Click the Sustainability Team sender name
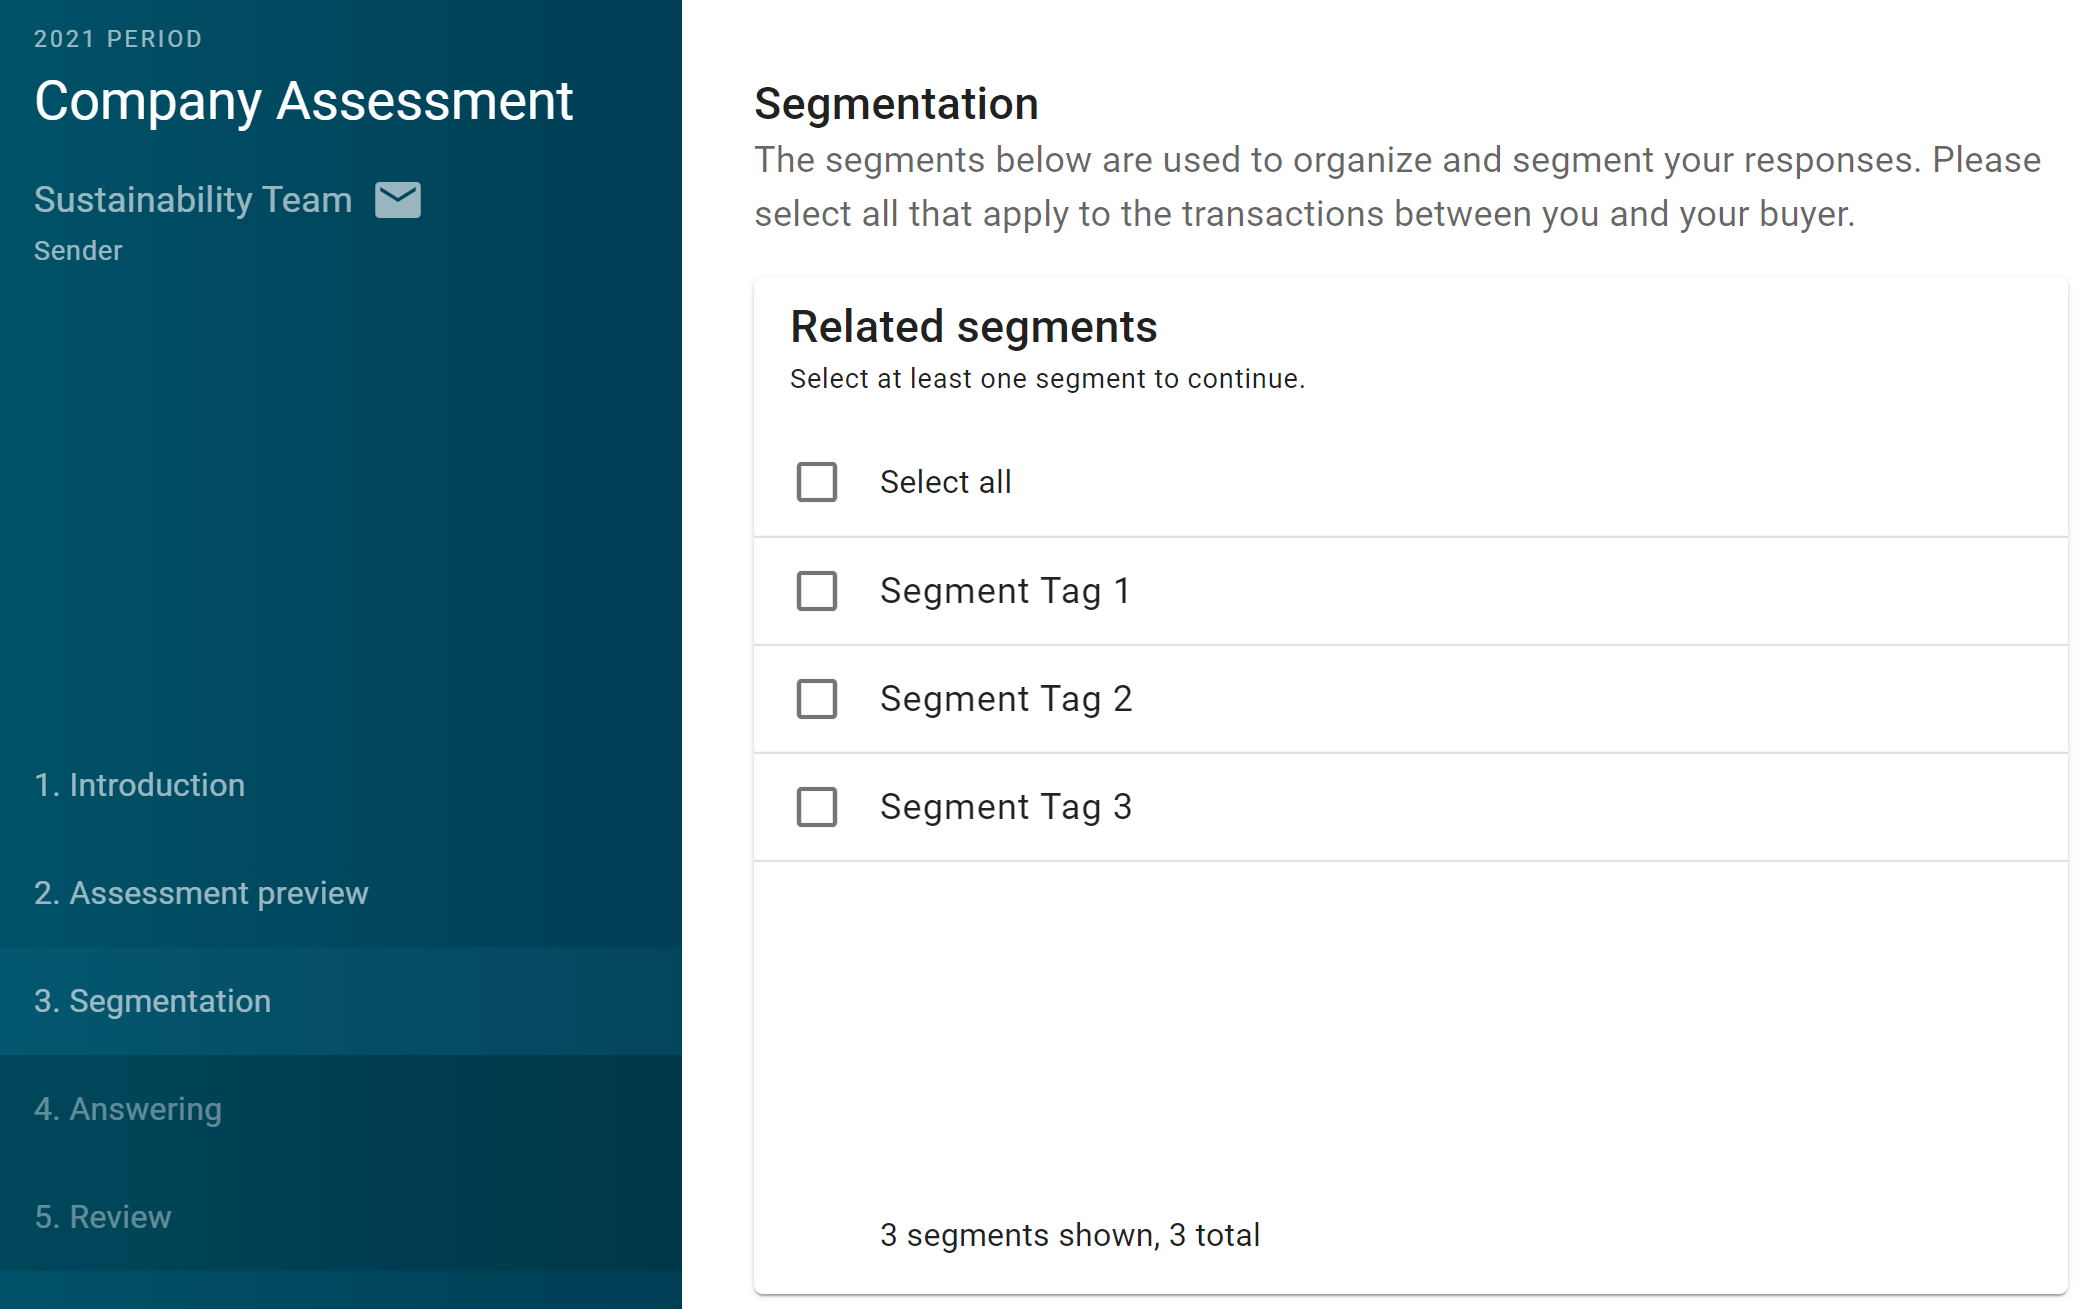The image size is (2097, 1309). click(193, 200)
